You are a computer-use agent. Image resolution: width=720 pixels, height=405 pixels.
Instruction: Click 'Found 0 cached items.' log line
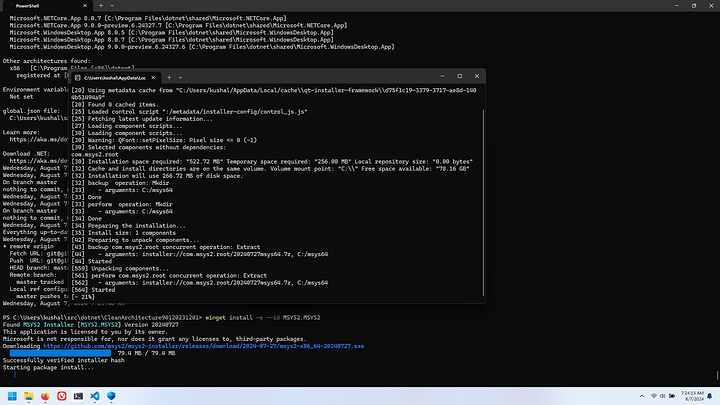[123, 105]
